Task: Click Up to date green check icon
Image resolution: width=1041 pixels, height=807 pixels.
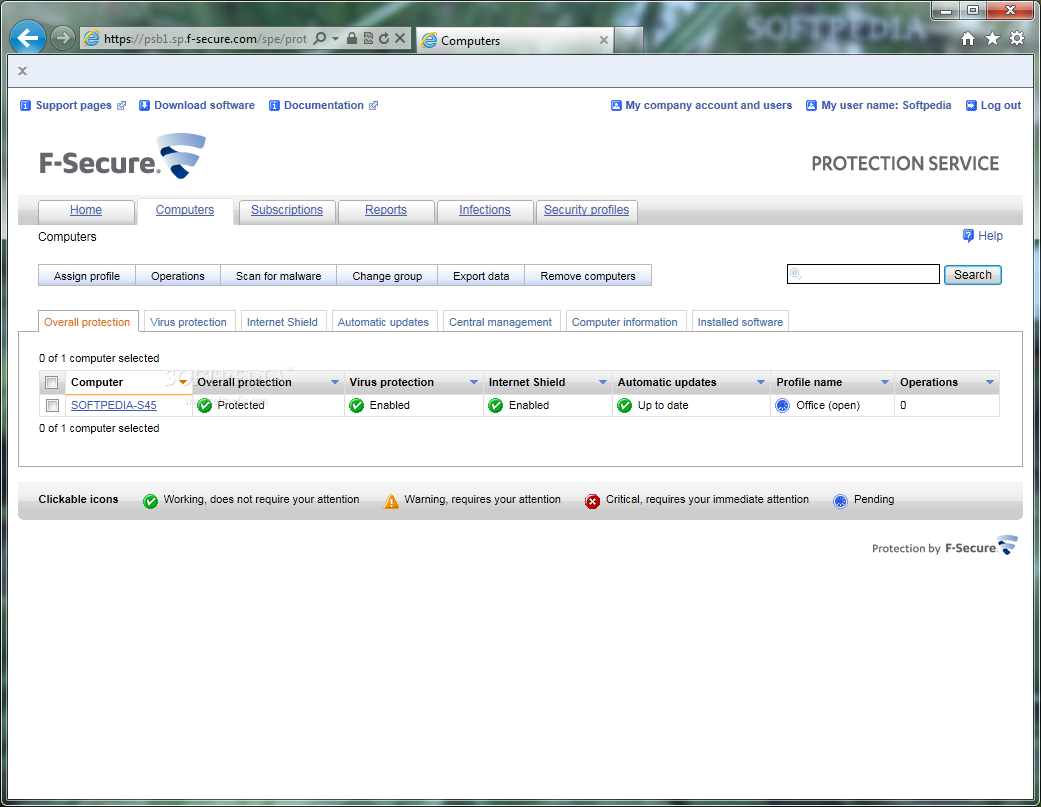Action: click(x=625, y=405)
